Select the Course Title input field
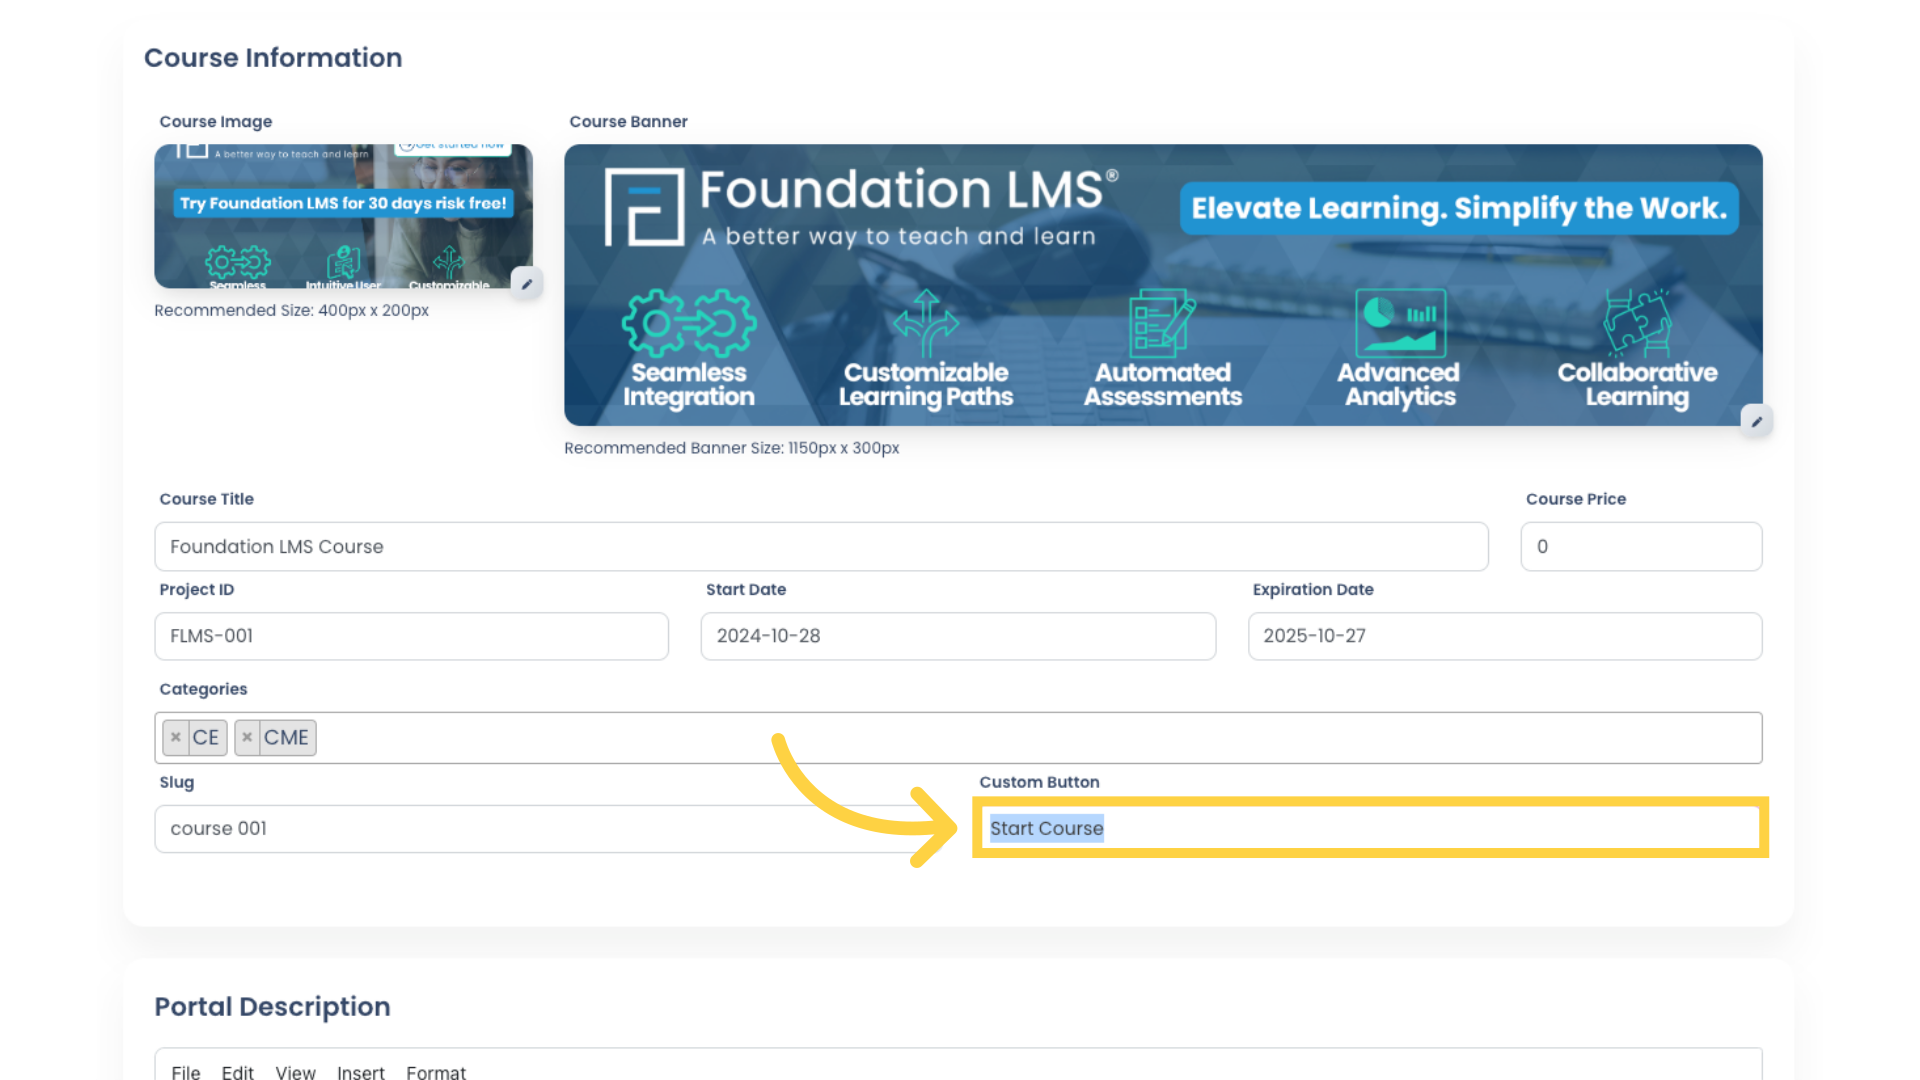Image resolution: width=1920 pixels, height=1080 pixels. click(822, 546)
